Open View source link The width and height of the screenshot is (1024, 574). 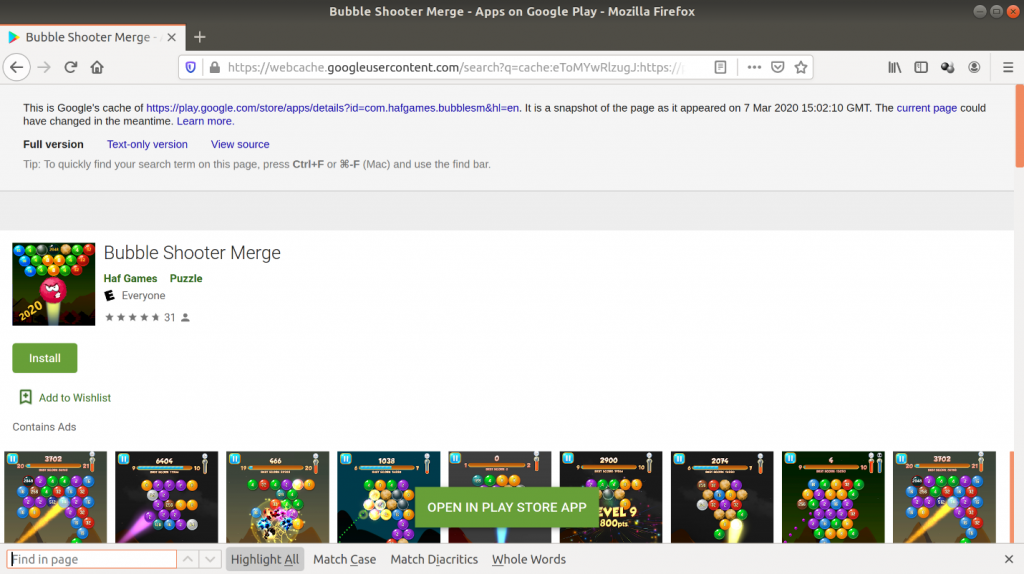(x=240, y=144)
